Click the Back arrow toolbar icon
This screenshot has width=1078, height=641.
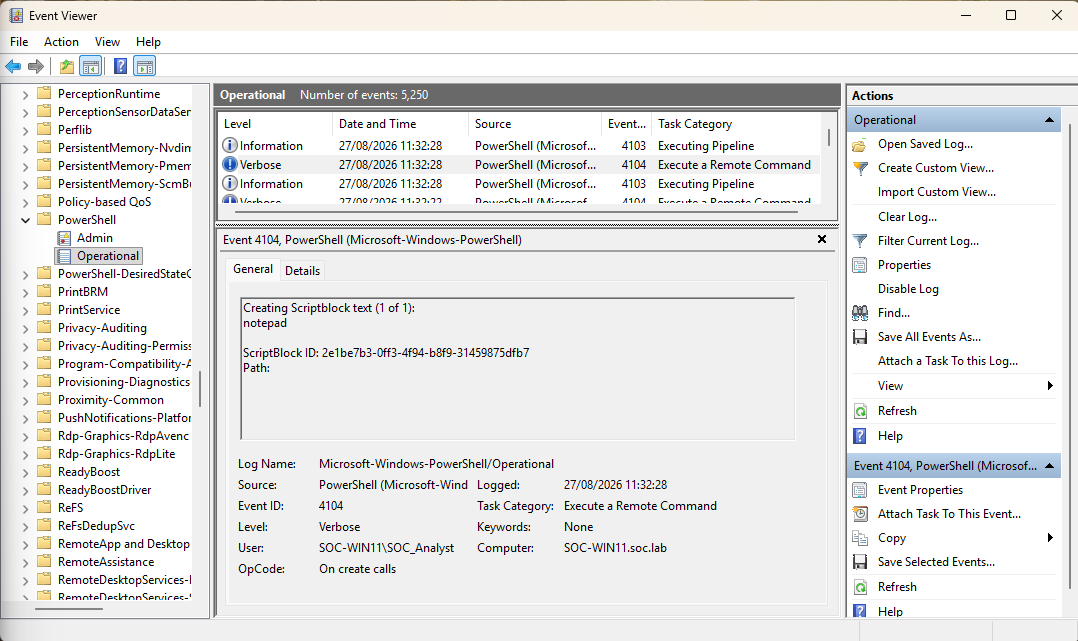[x=13, y=66]
